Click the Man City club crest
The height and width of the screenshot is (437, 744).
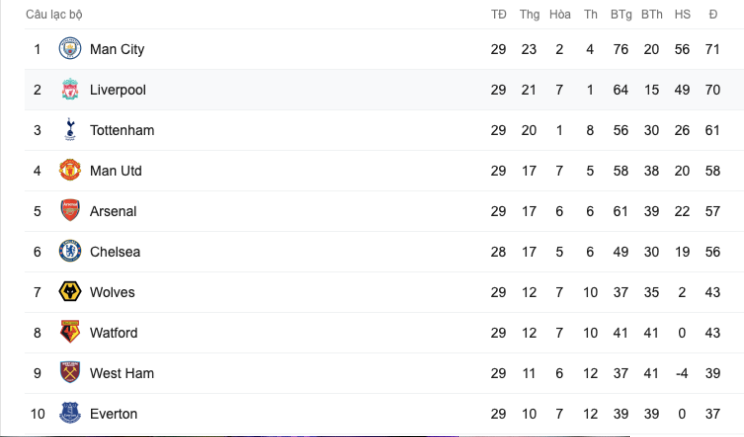point(69,49)
